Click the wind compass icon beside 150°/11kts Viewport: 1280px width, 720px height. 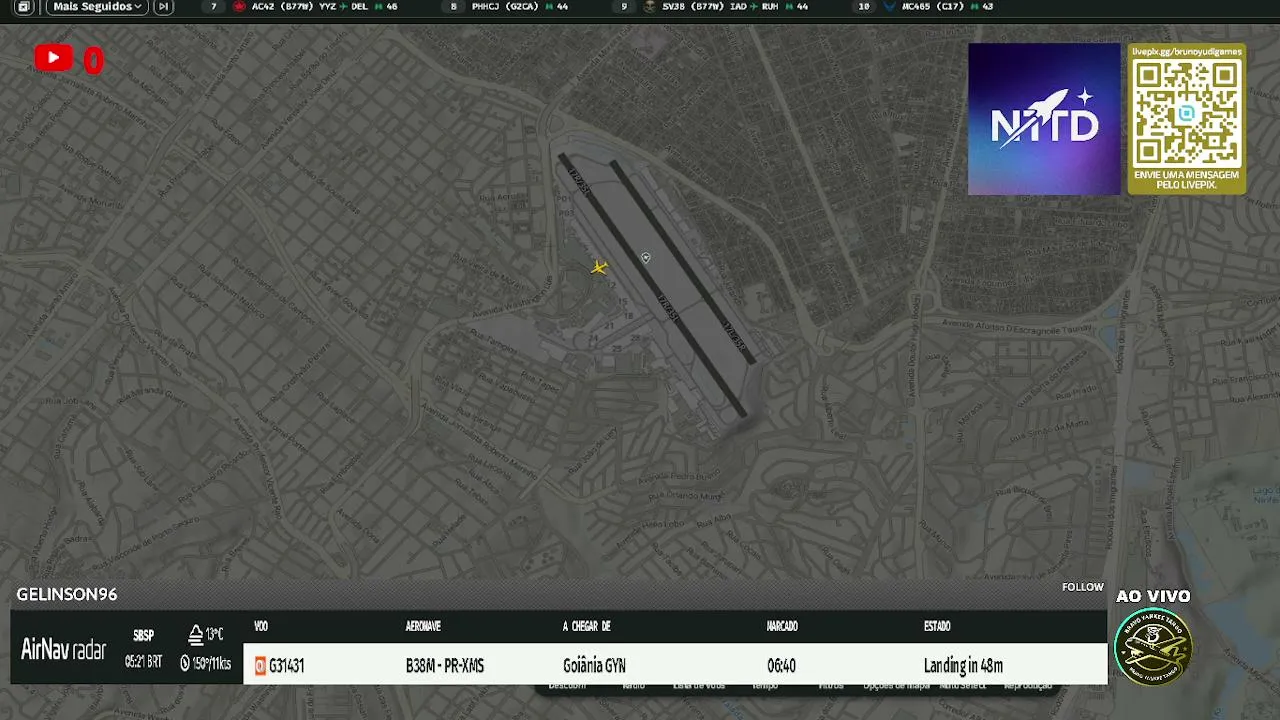pyautogui.click(x=185, y=663)
